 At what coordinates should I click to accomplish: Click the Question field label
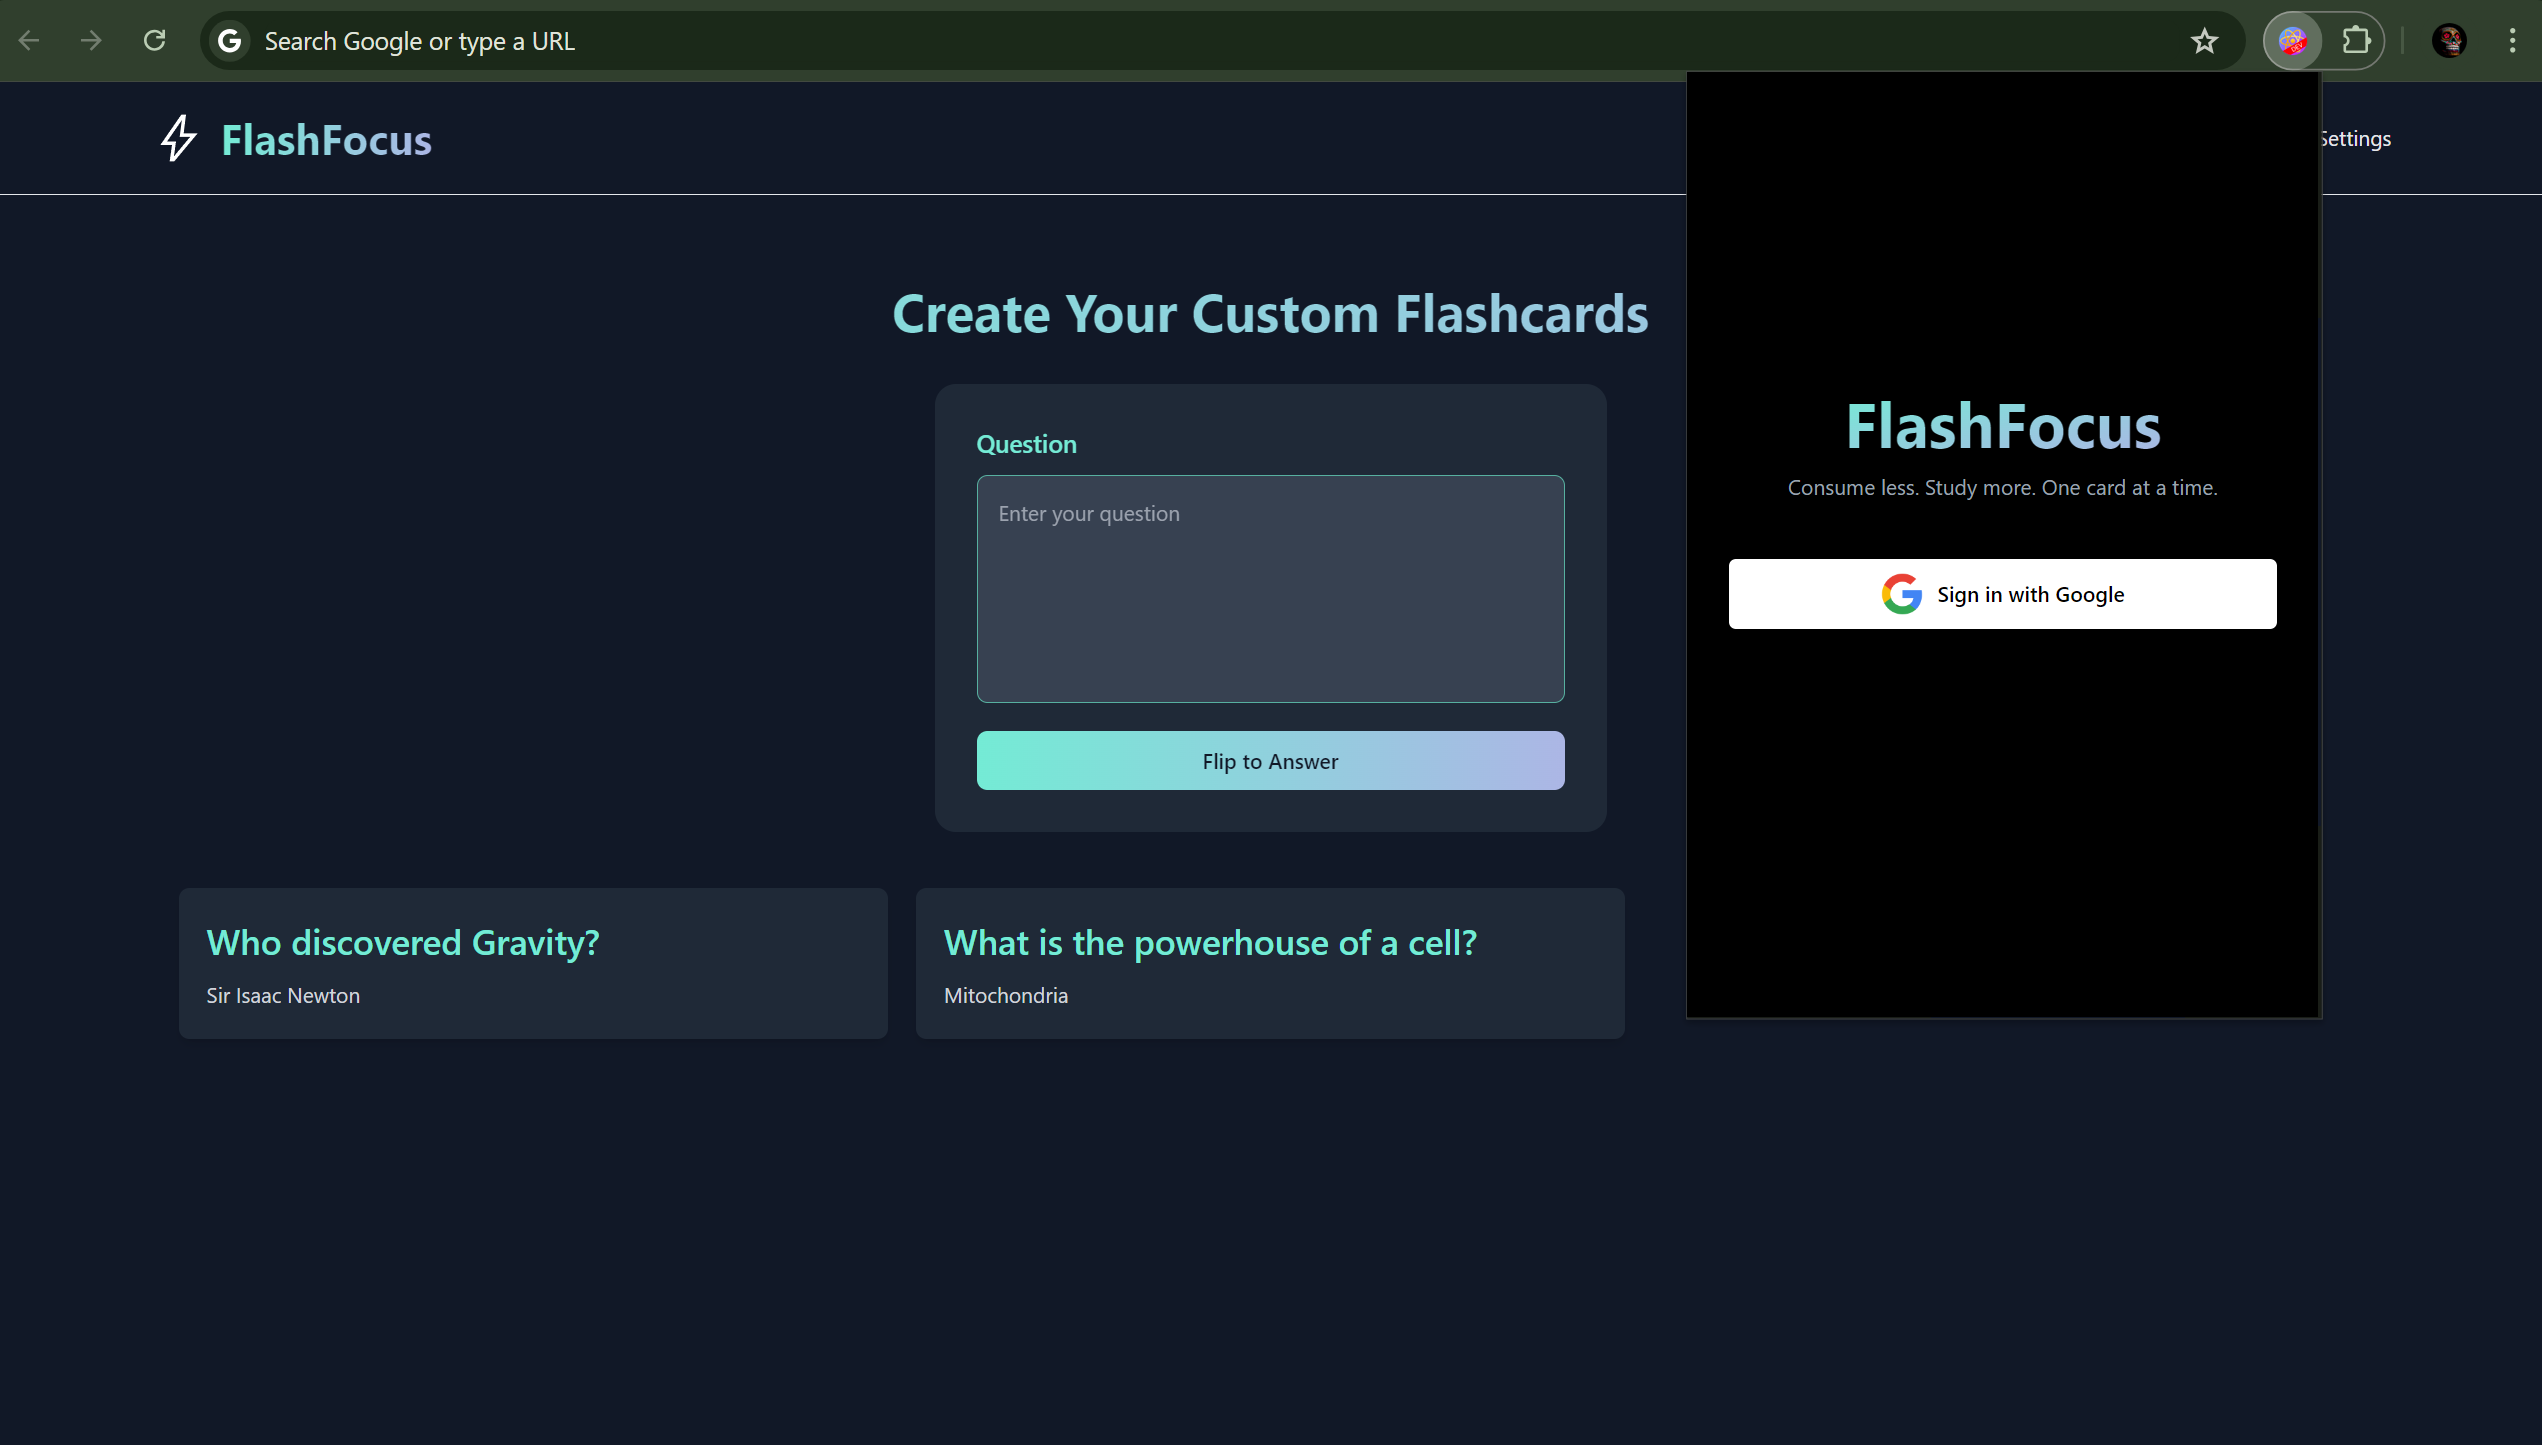1026,444
